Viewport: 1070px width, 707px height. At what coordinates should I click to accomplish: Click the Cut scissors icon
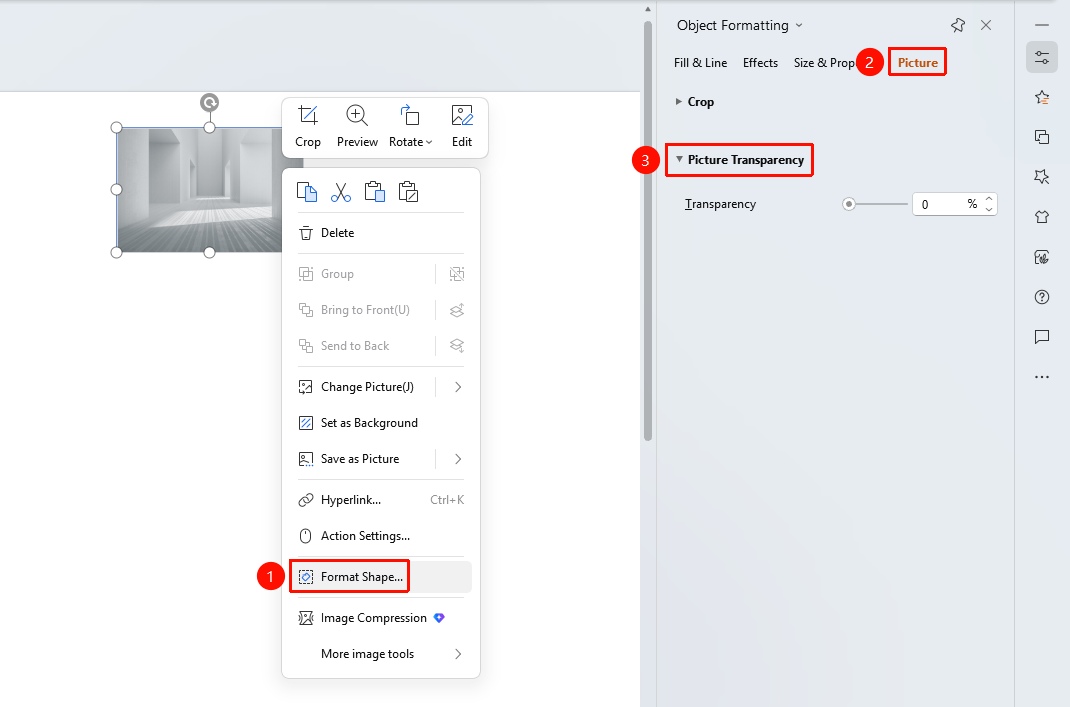point(341,192)
